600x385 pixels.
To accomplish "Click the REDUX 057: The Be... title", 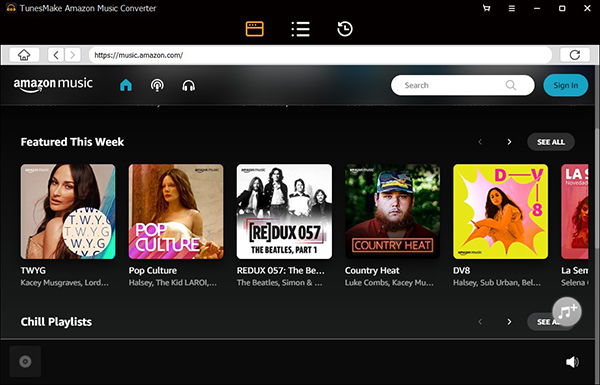I will point(280,271).
